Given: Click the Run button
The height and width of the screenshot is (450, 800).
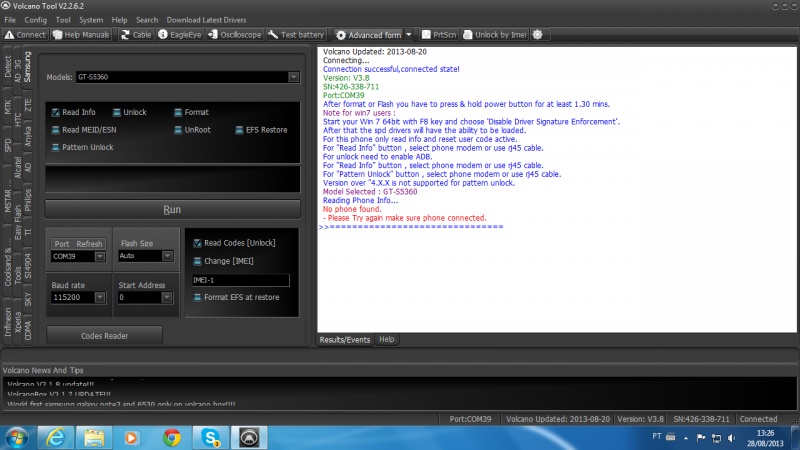Looking at the screenshot, I should coord(172,210).
